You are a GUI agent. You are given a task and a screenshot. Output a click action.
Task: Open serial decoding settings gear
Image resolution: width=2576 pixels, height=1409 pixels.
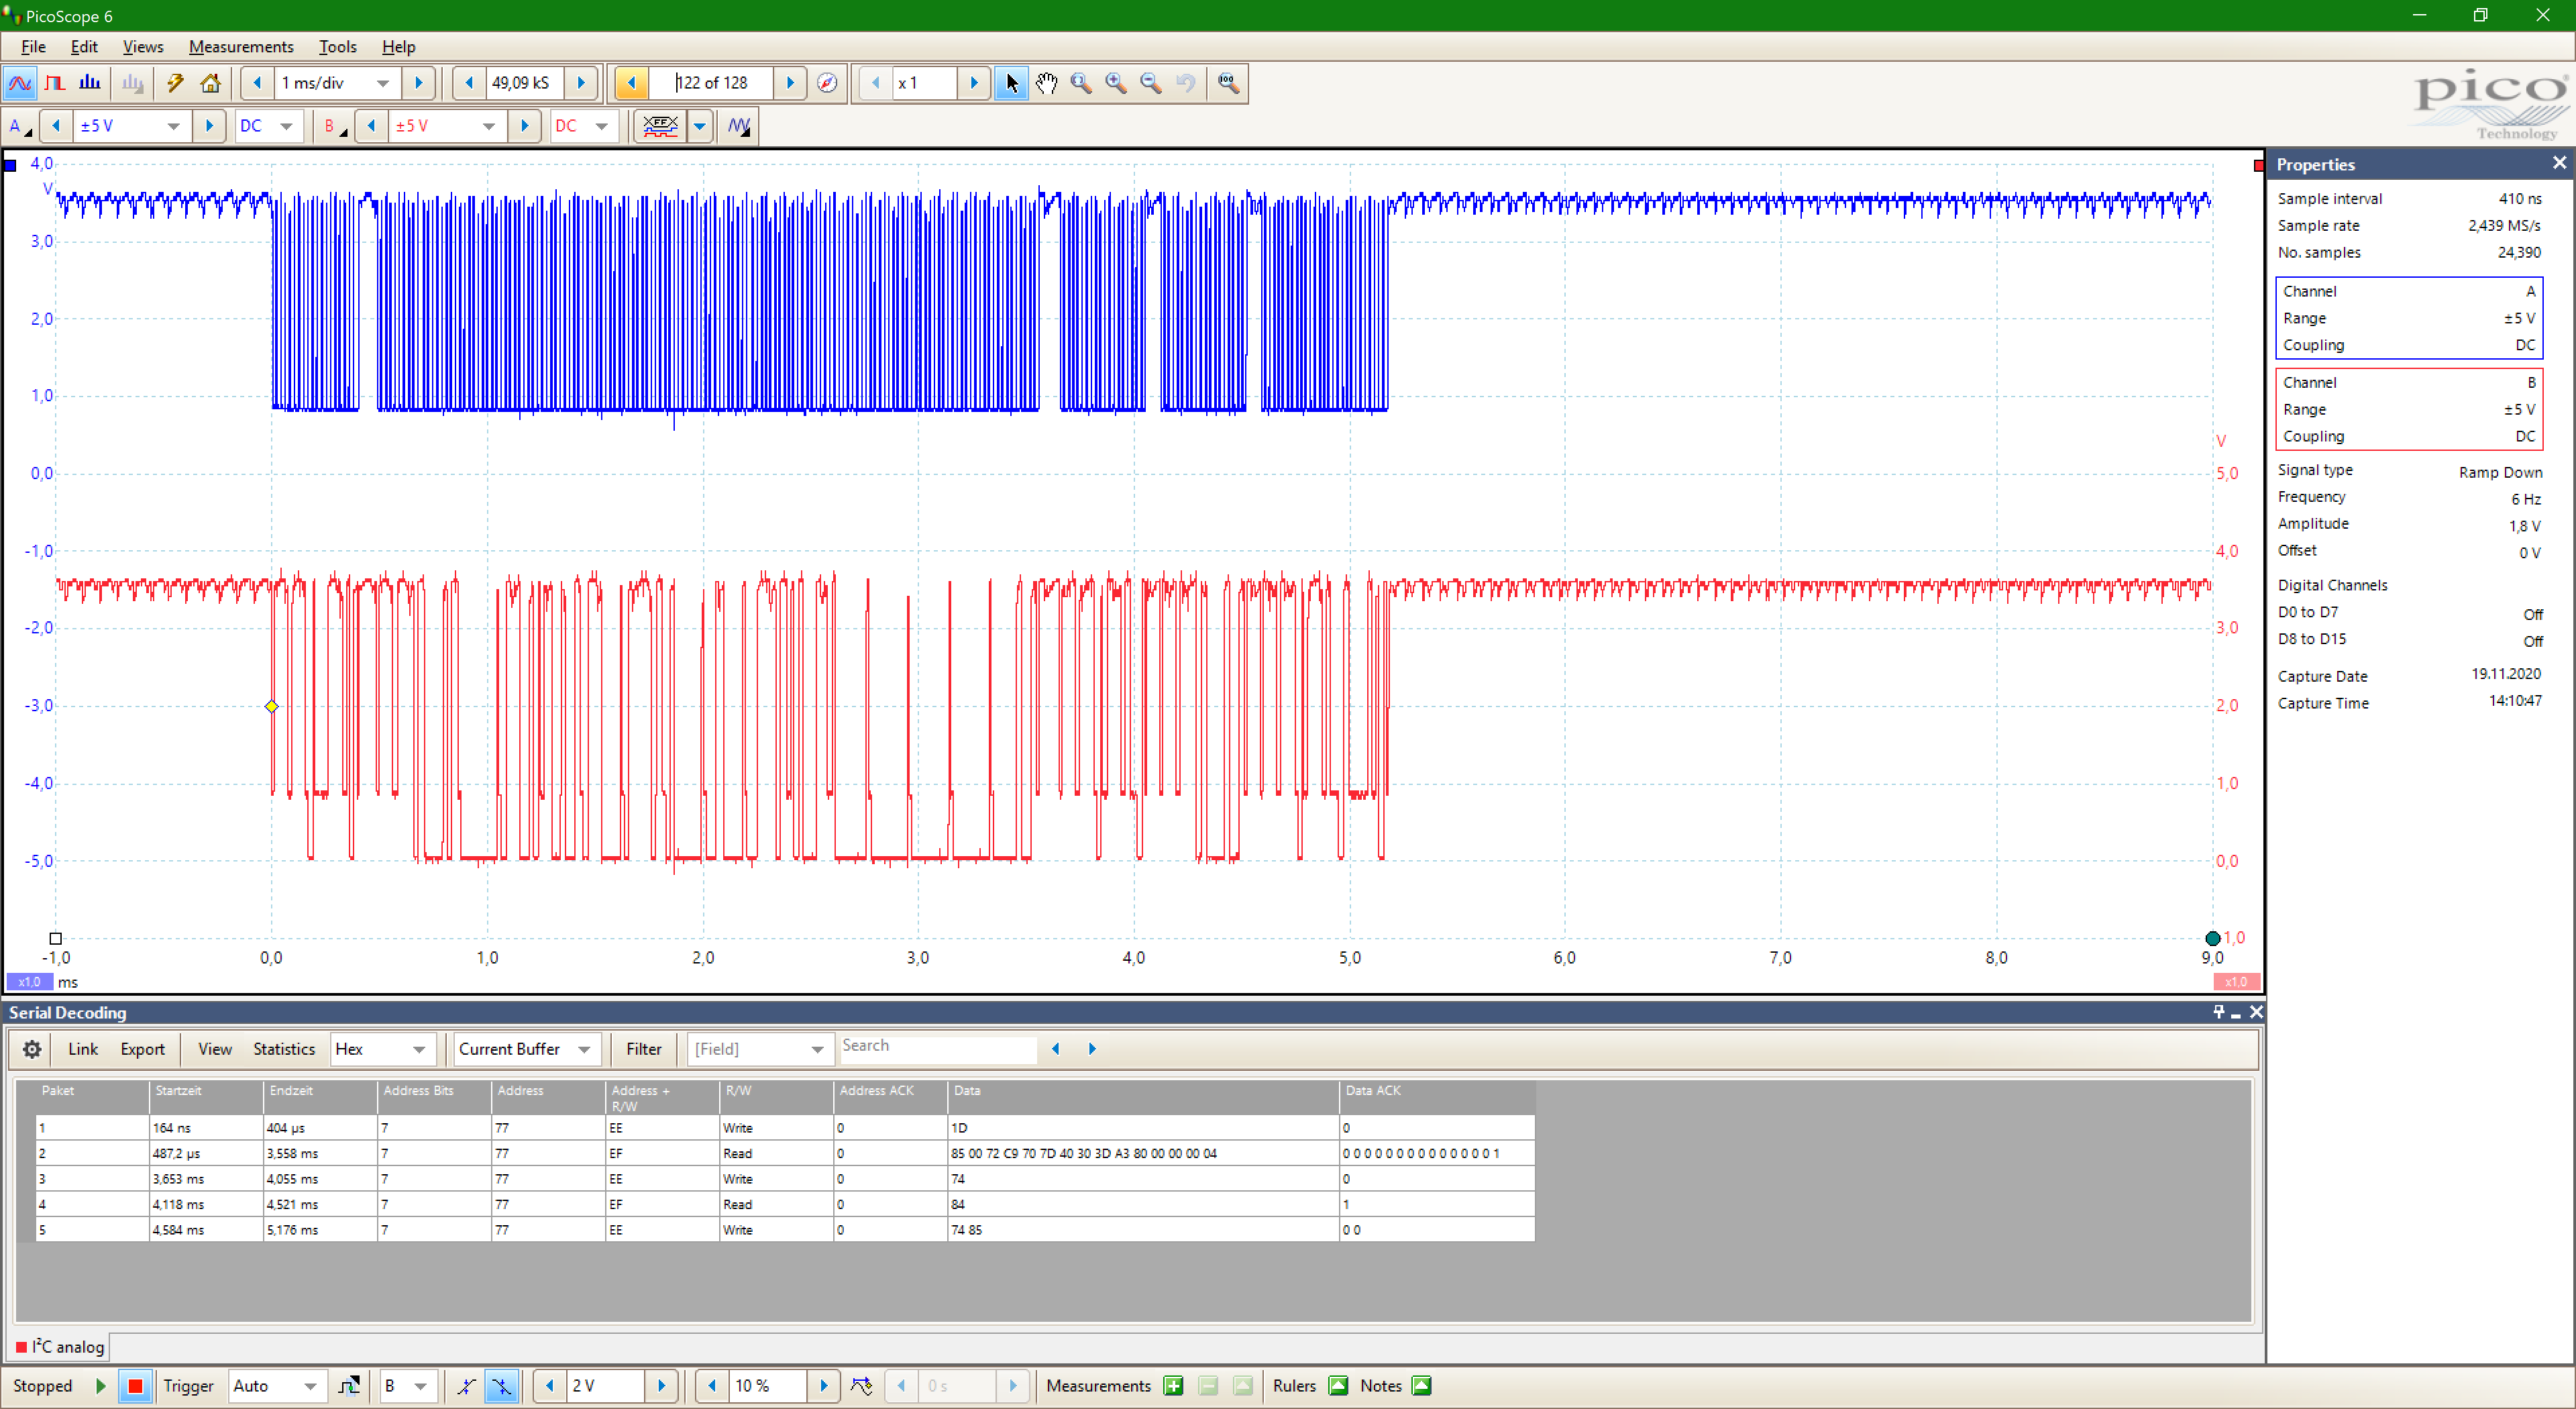tap(32, 1049)
